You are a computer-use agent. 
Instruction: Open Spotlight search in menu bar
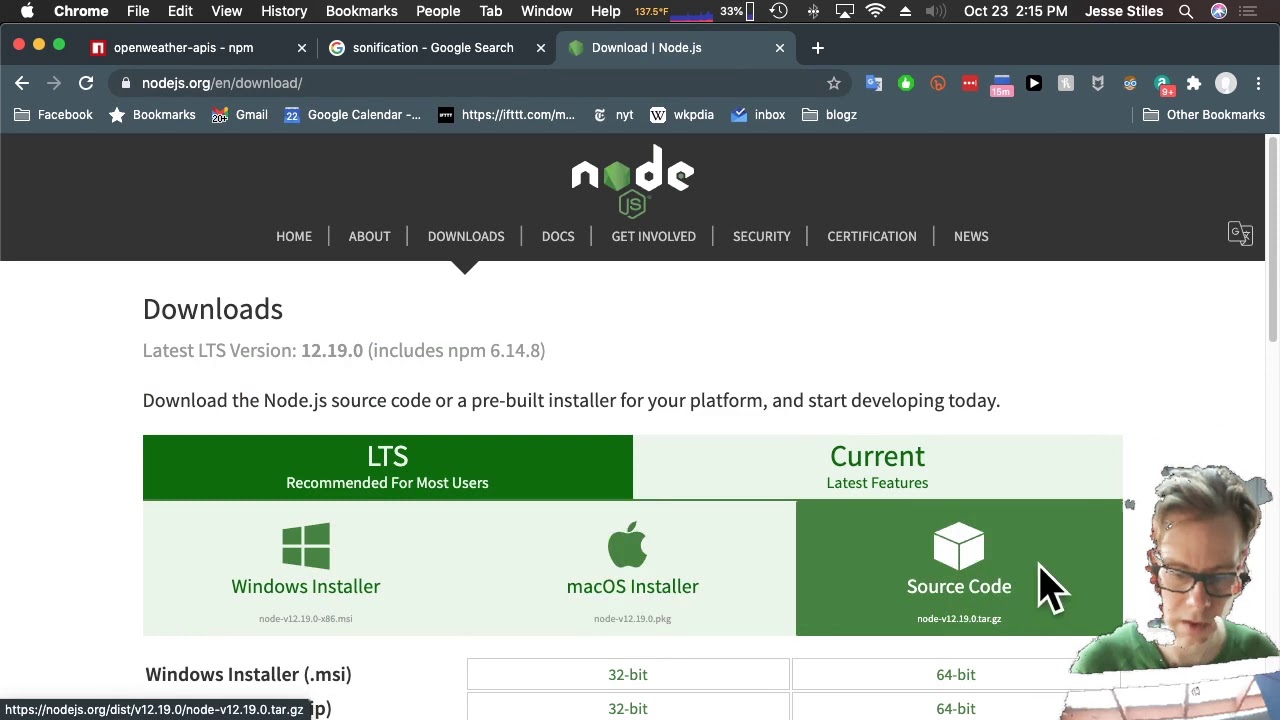click(x=1186, y=11)
